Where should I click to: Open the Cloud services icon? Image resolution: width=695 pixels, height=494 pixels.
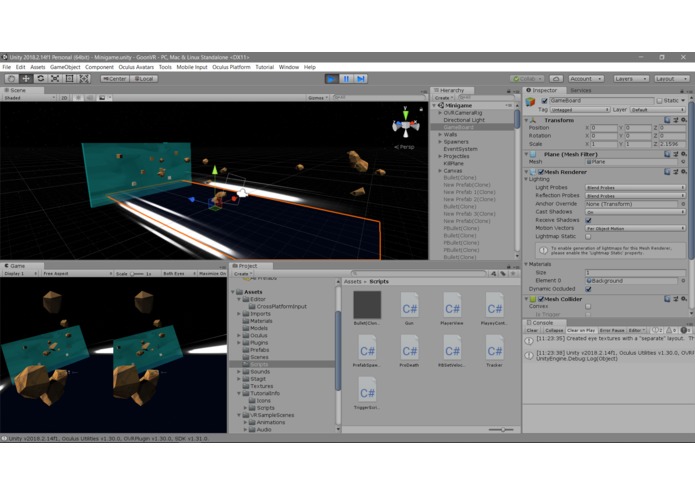556,79
